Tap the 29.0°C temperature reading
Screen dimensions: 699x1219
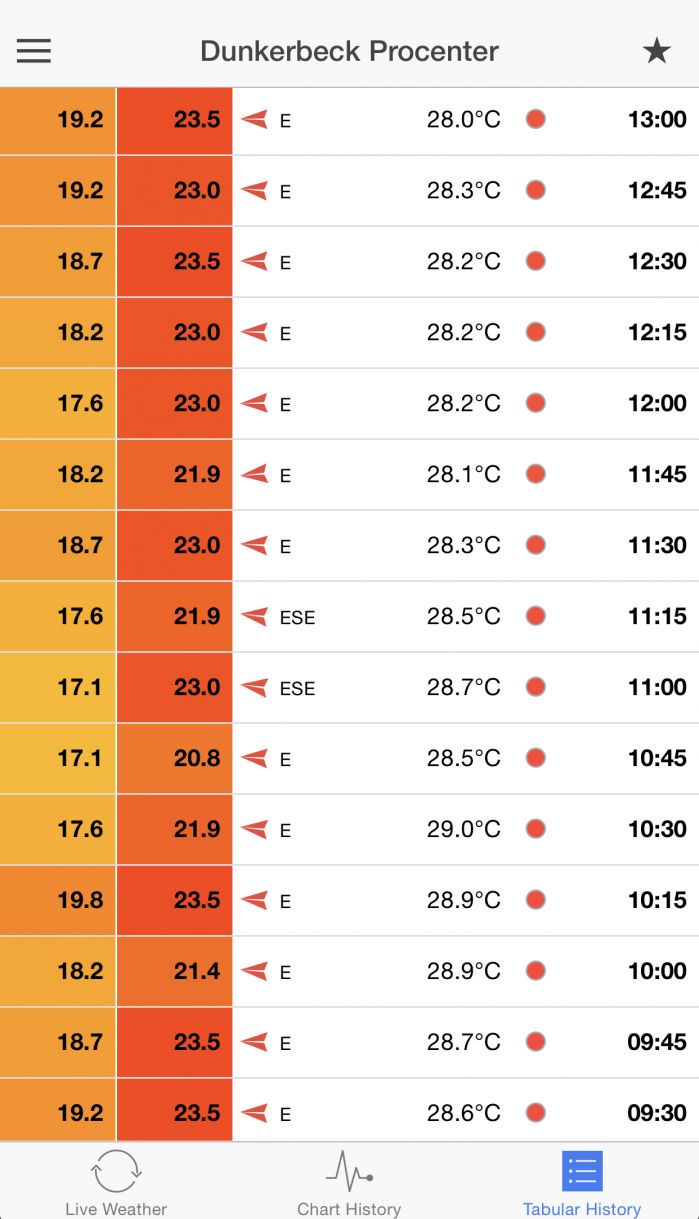click(464, 829)
